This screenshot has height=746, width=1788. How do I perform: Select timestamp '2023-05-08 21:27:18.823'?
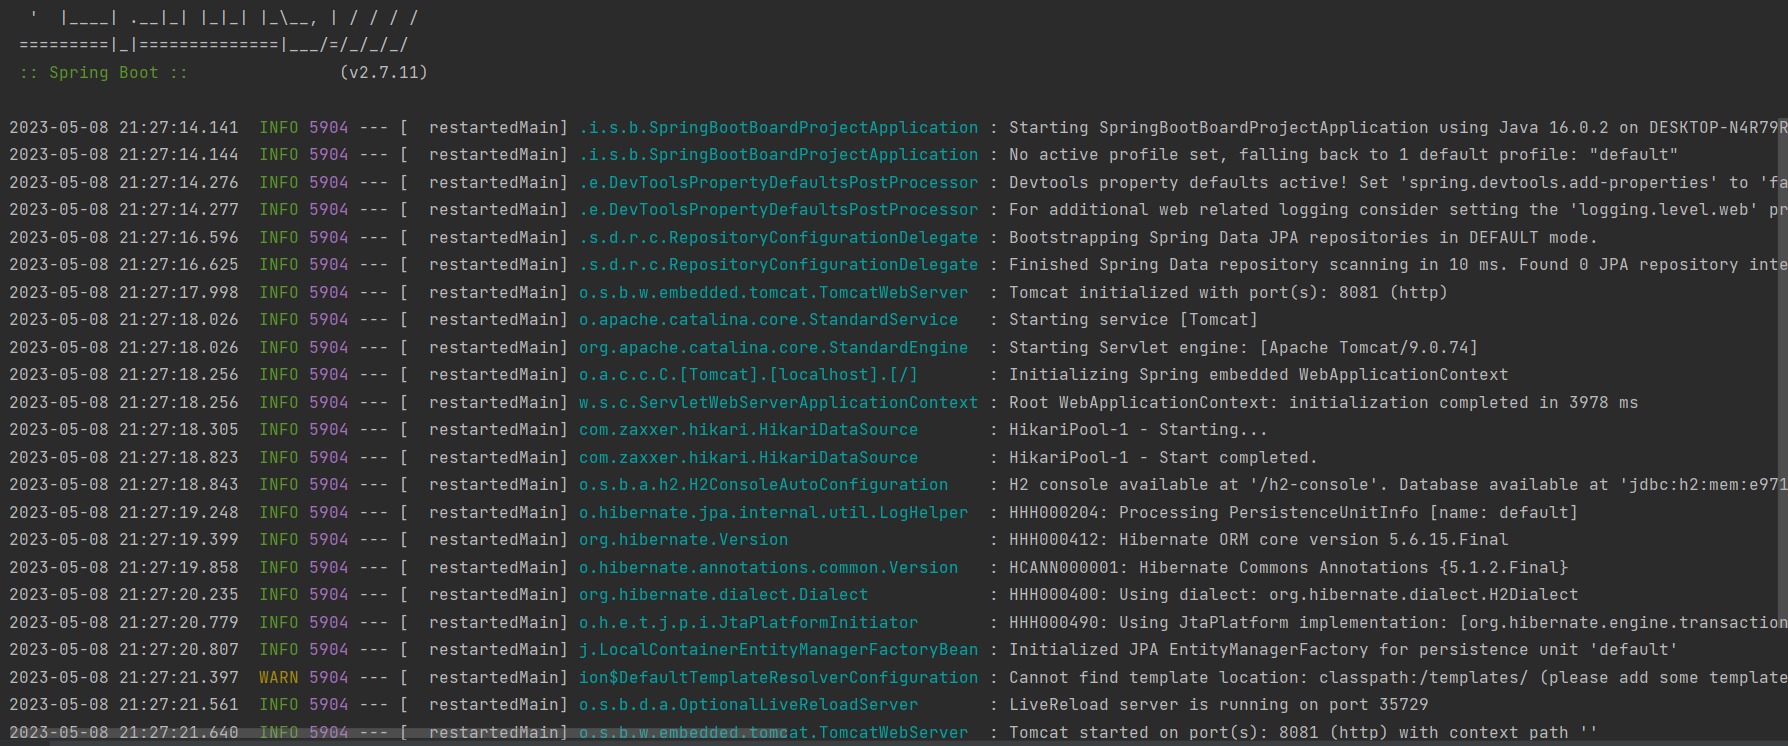tap(124, 457)
